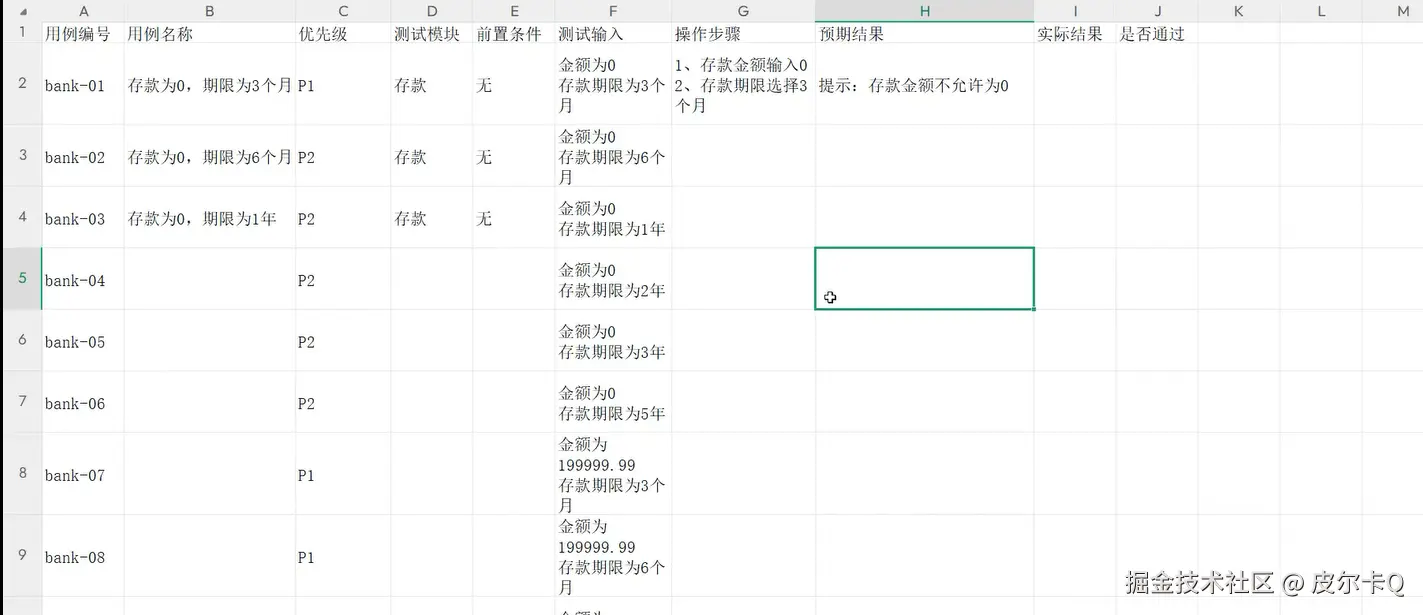Select cell containing bank-03
Screen dimensions: 1423x615
83,218
